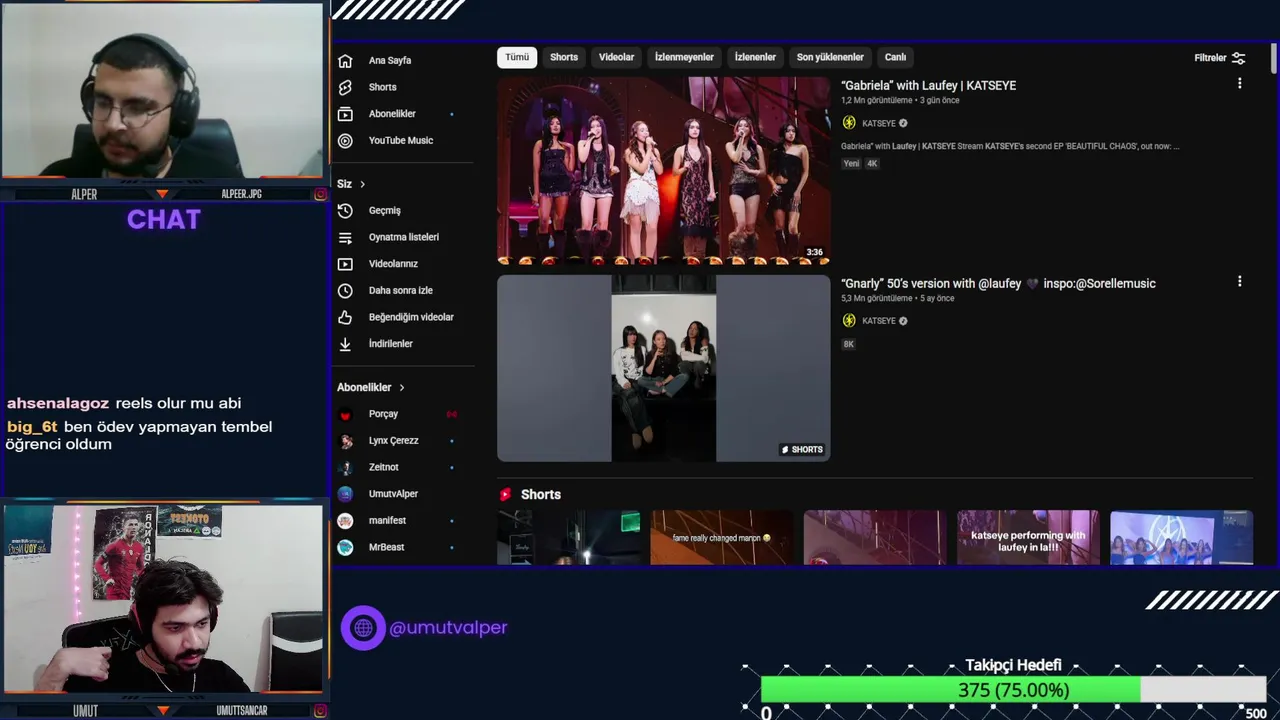The width and height of the screenshot is (1280, 720).
Task: Open the Shorts sidebar icon
Action: [x=345, y=87]
